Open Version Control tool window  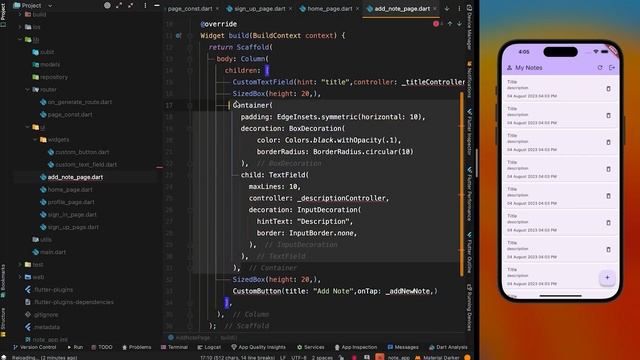(x=35, y=347)
